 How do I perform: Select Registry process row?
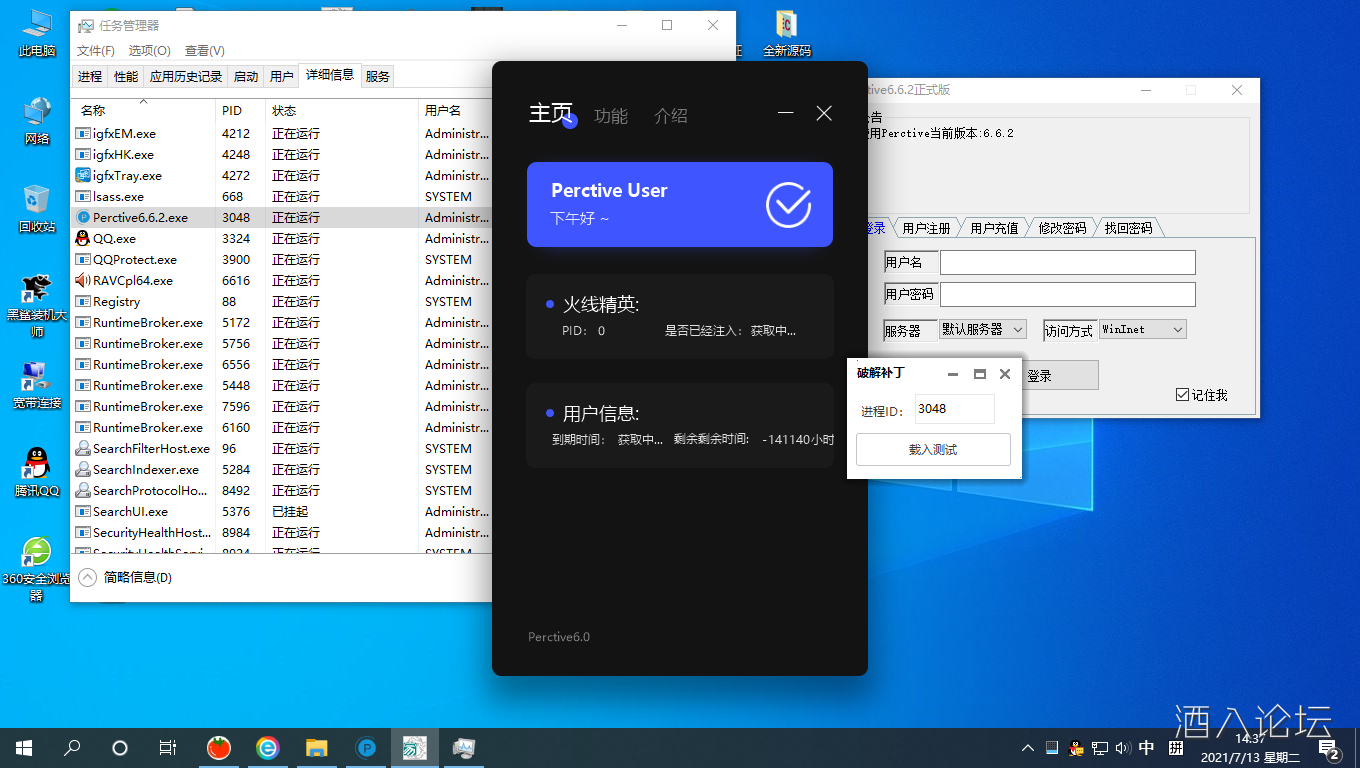[x=283, y=301]
